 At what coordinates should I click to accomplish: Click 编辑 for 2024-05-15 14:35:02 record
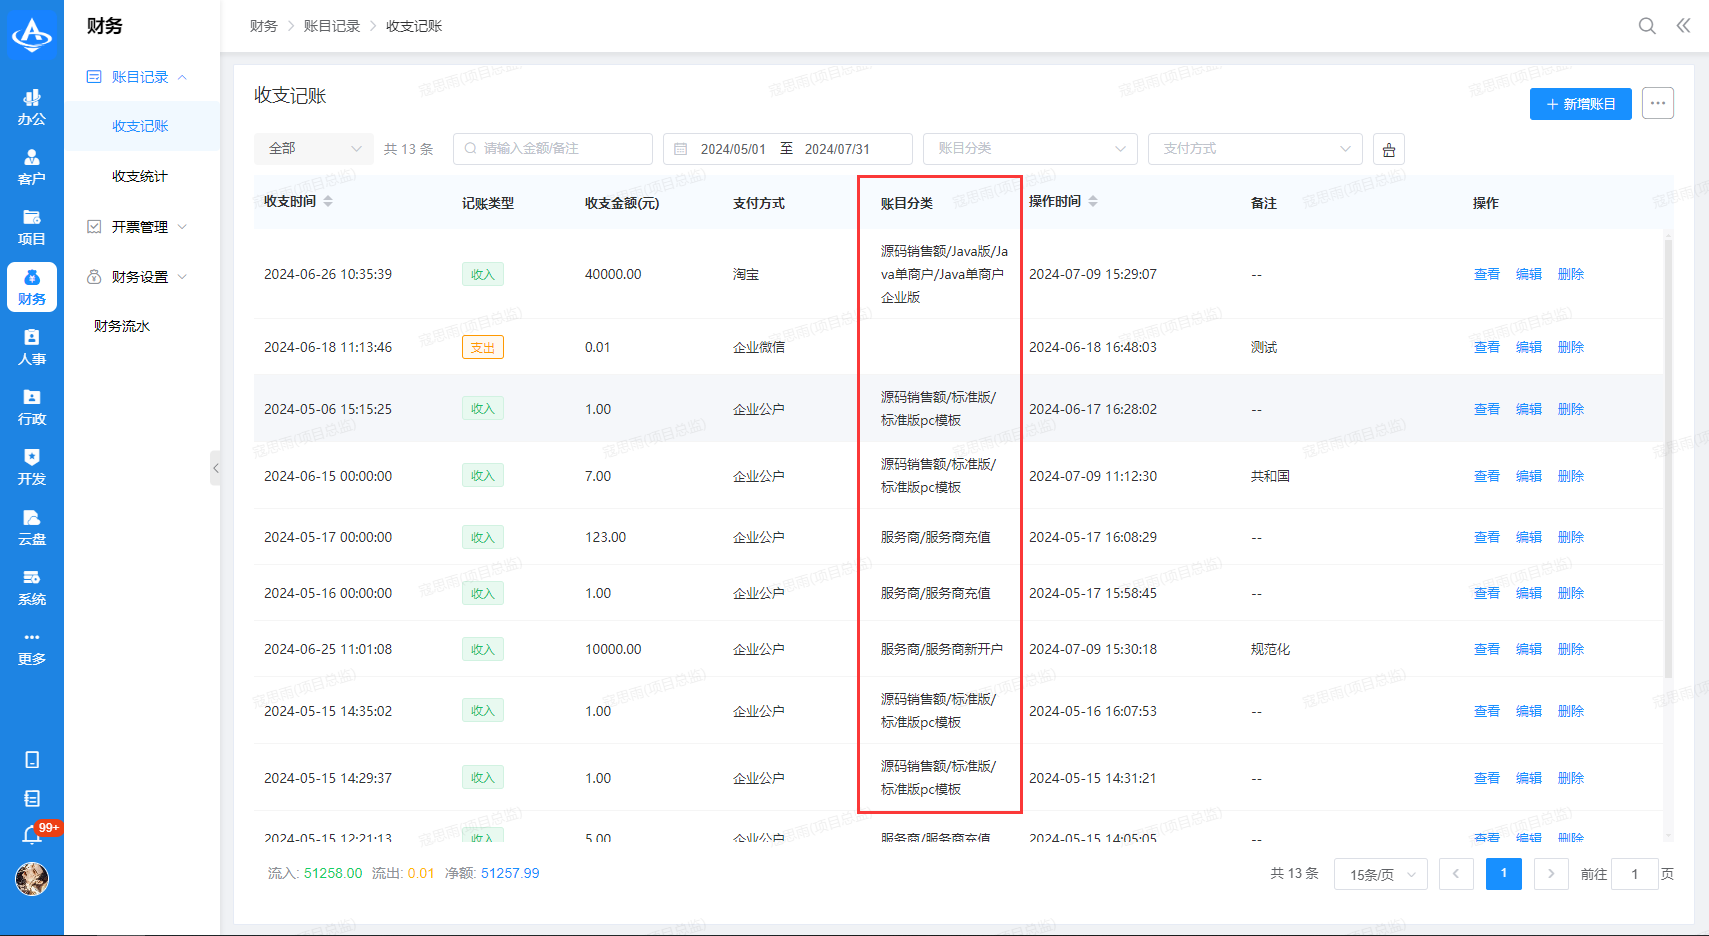[x=1529, y=711]
